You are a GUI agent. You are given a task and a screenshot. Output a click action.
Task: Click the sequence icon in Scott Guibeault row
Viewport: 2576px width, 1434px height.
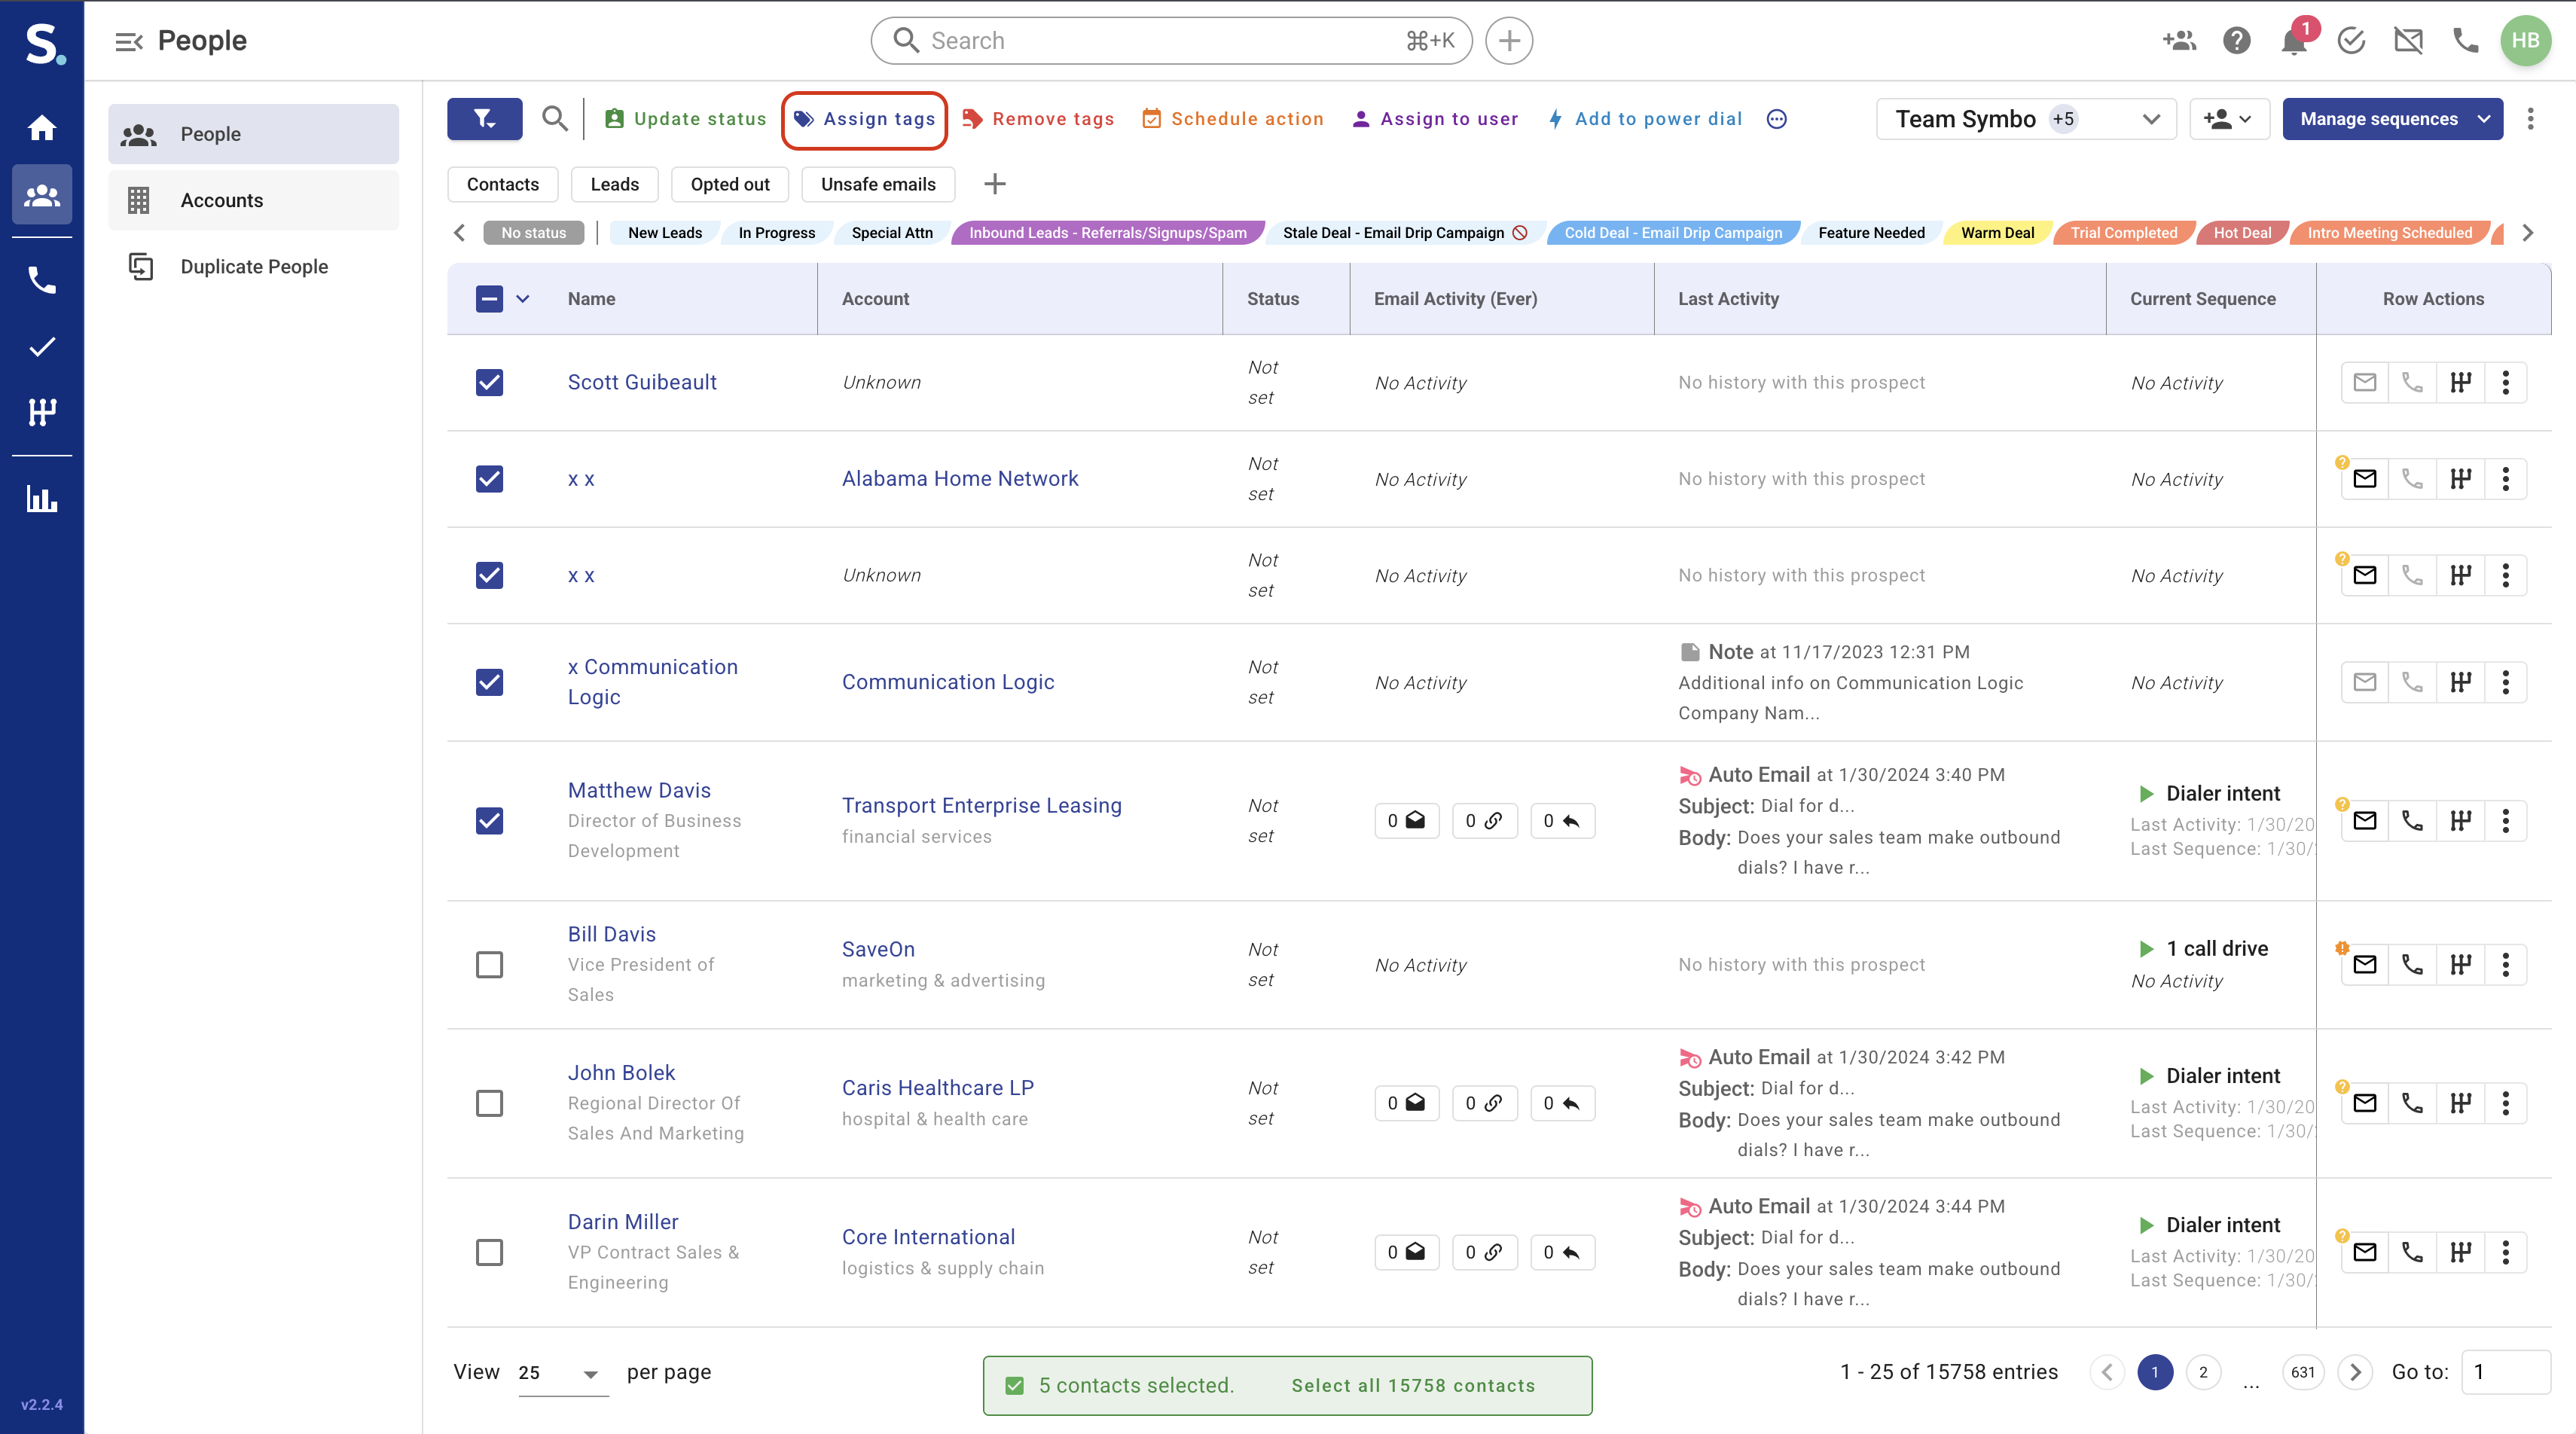coord(2460,382)
